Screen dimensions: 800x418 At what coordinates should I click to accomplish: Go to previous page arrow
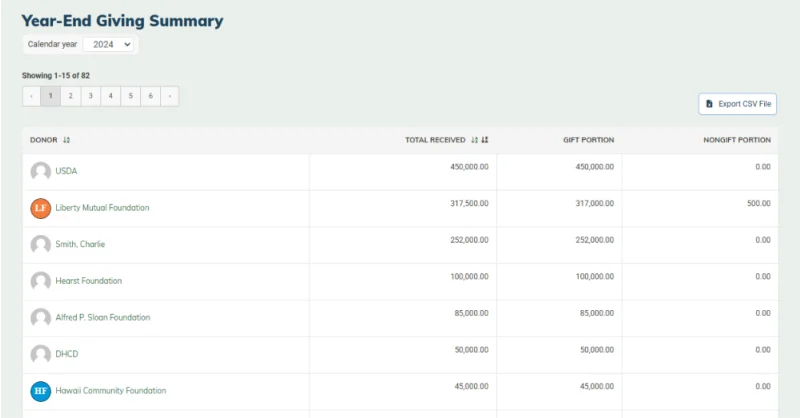[32, 96]
